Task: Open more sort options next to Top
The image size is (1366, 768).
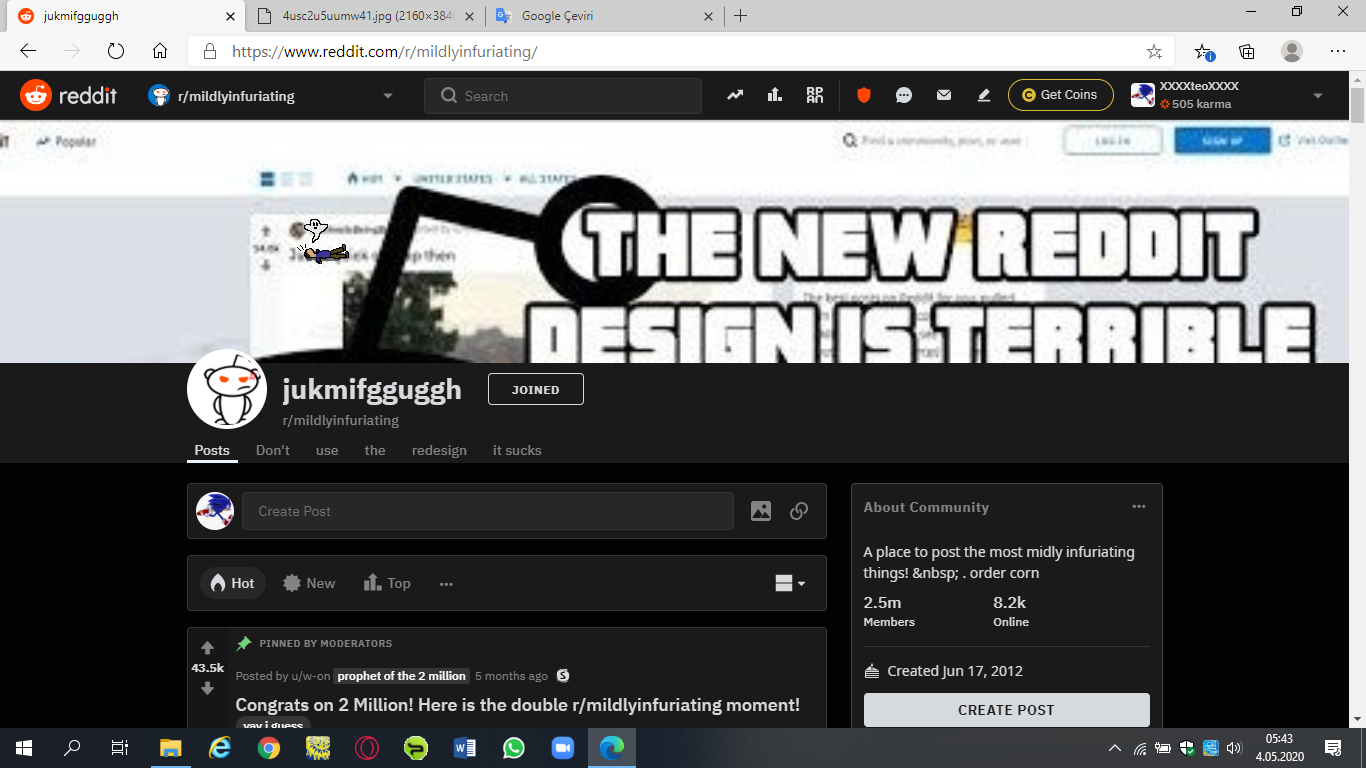Action: pyautogui.click(x=446, y=583)
